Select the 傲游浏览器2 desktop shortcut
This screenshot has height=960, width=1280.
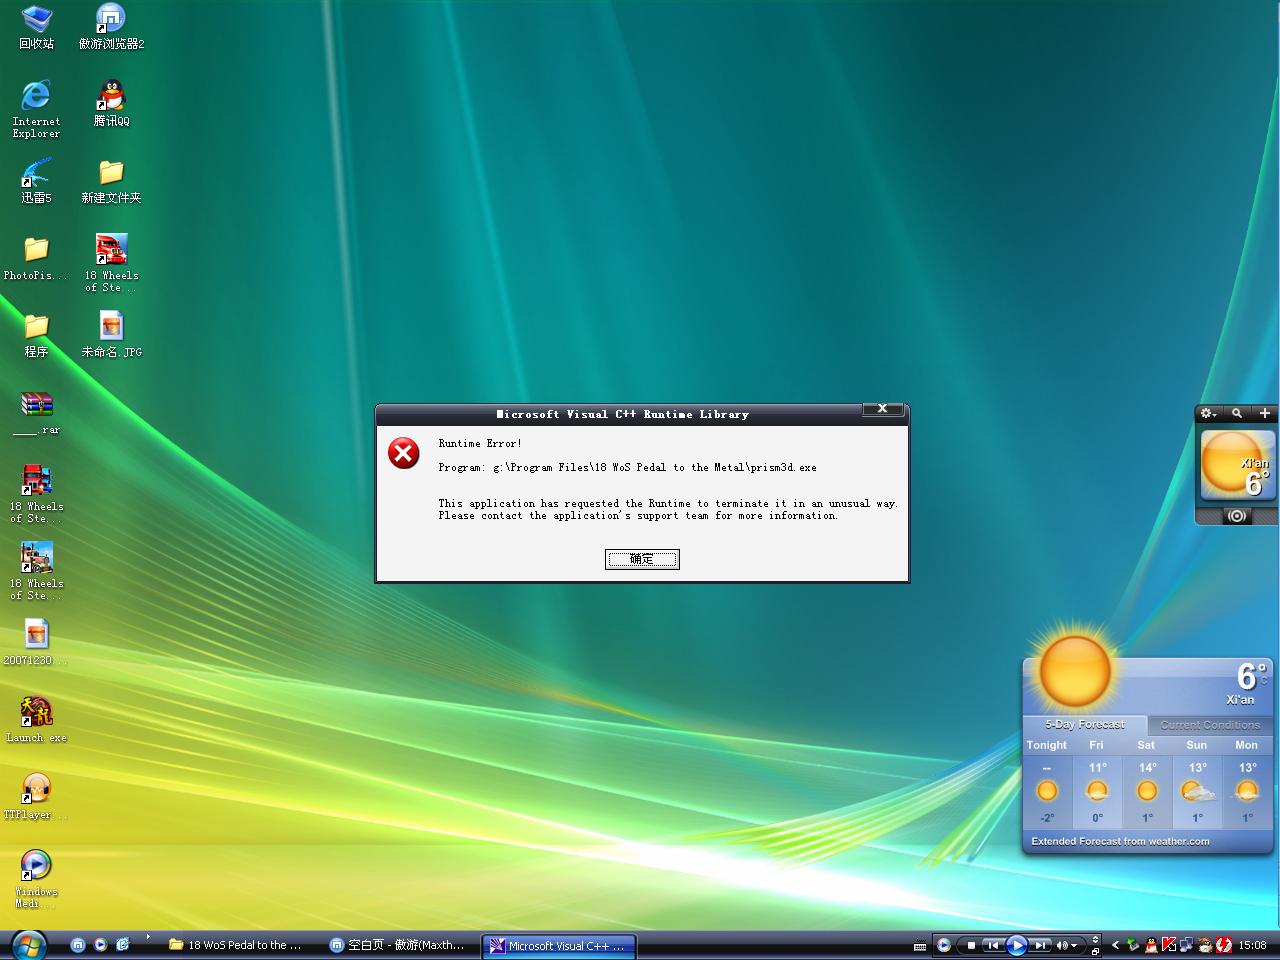pos(111,20)
